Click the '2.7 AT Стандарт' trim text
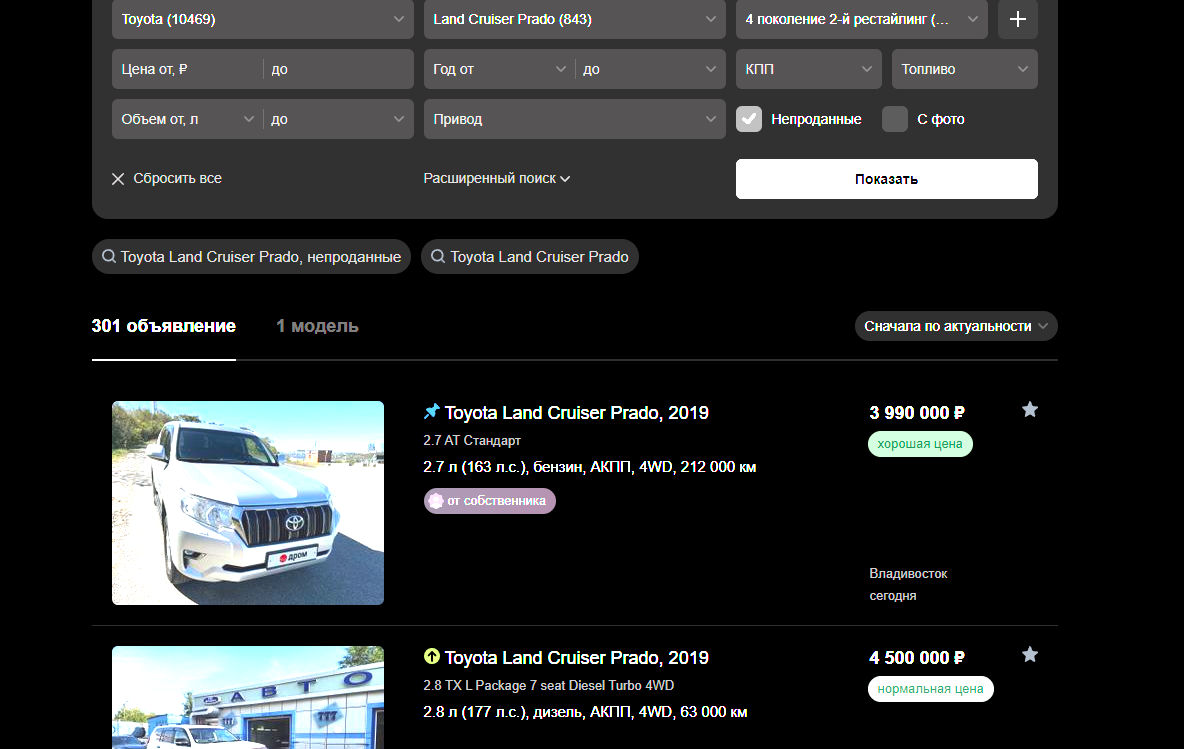1184x749 pixels. coord(472,440)
